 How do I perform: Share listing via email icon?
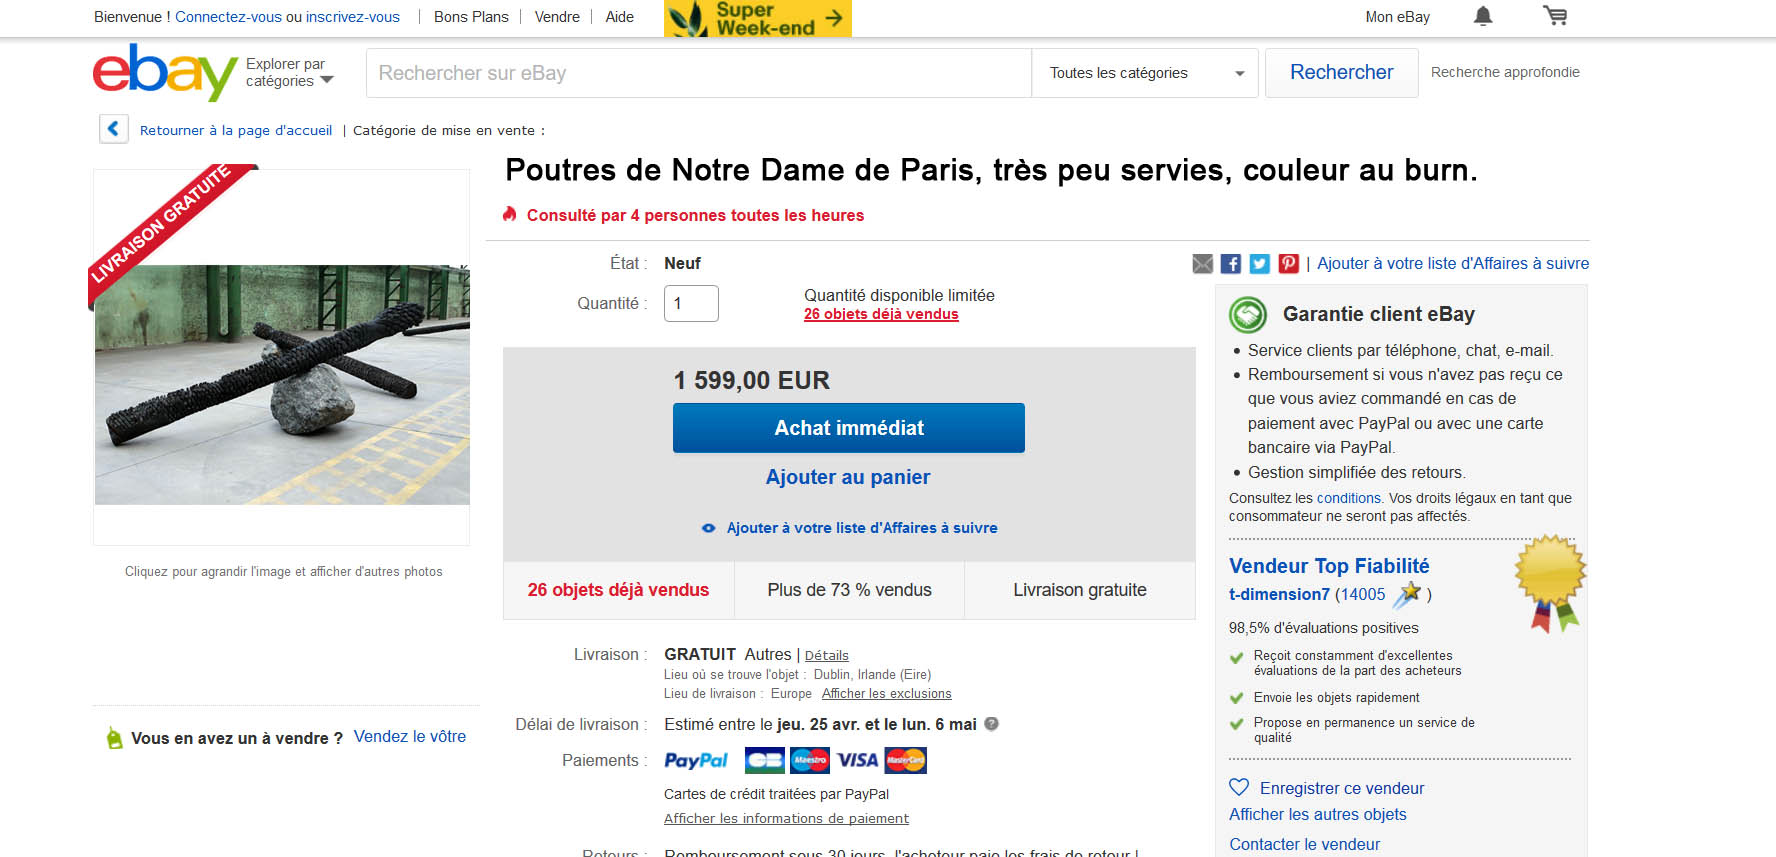pyautogui.click(x=1202, y=264)
